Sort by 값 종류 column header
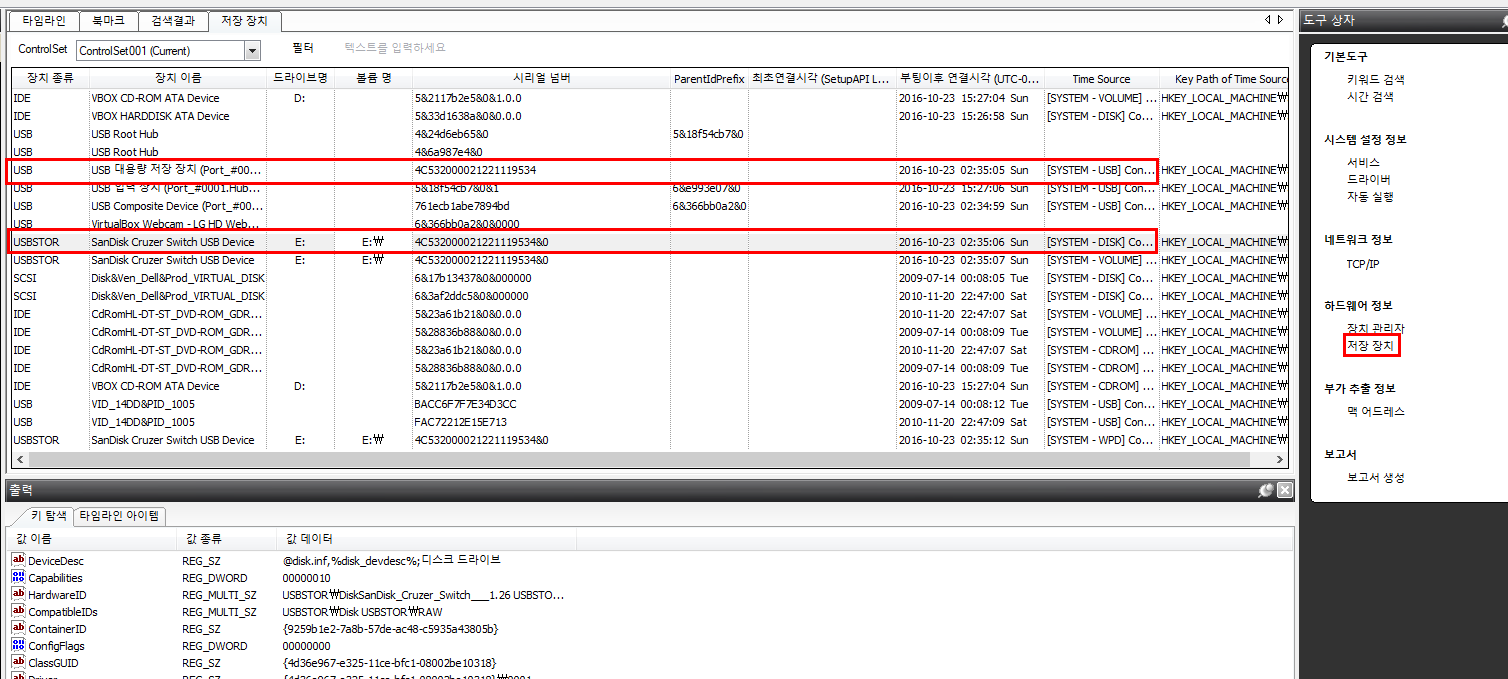1508x679 pixels. pos(226,539)
